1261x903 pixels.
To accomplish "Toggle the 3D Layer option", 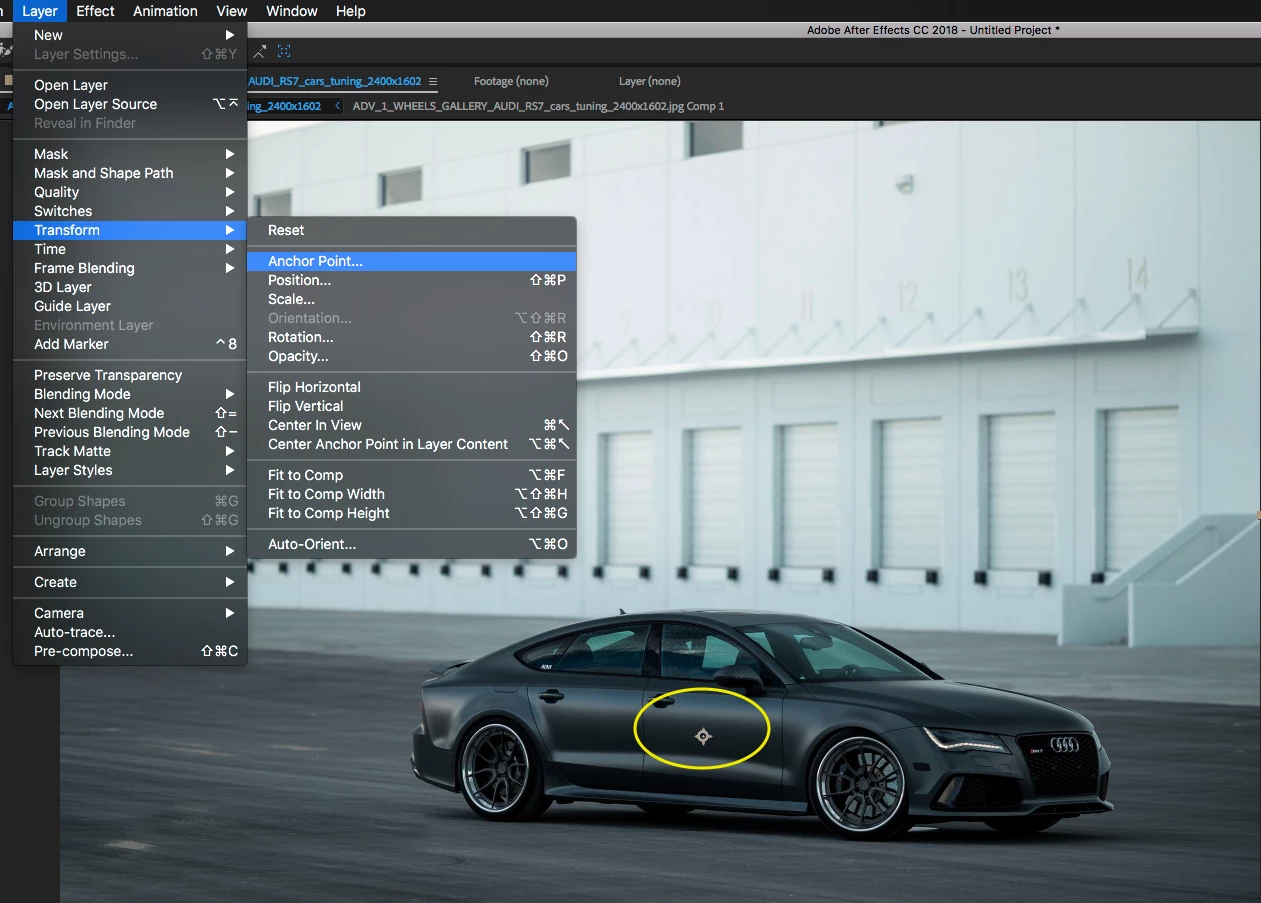I will (x=130, y=287).
